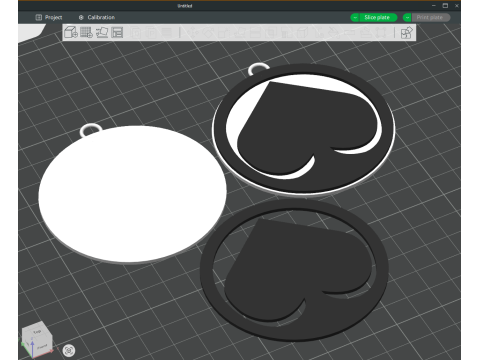Click the hanging loop on upper medallion

pos(258,68)
